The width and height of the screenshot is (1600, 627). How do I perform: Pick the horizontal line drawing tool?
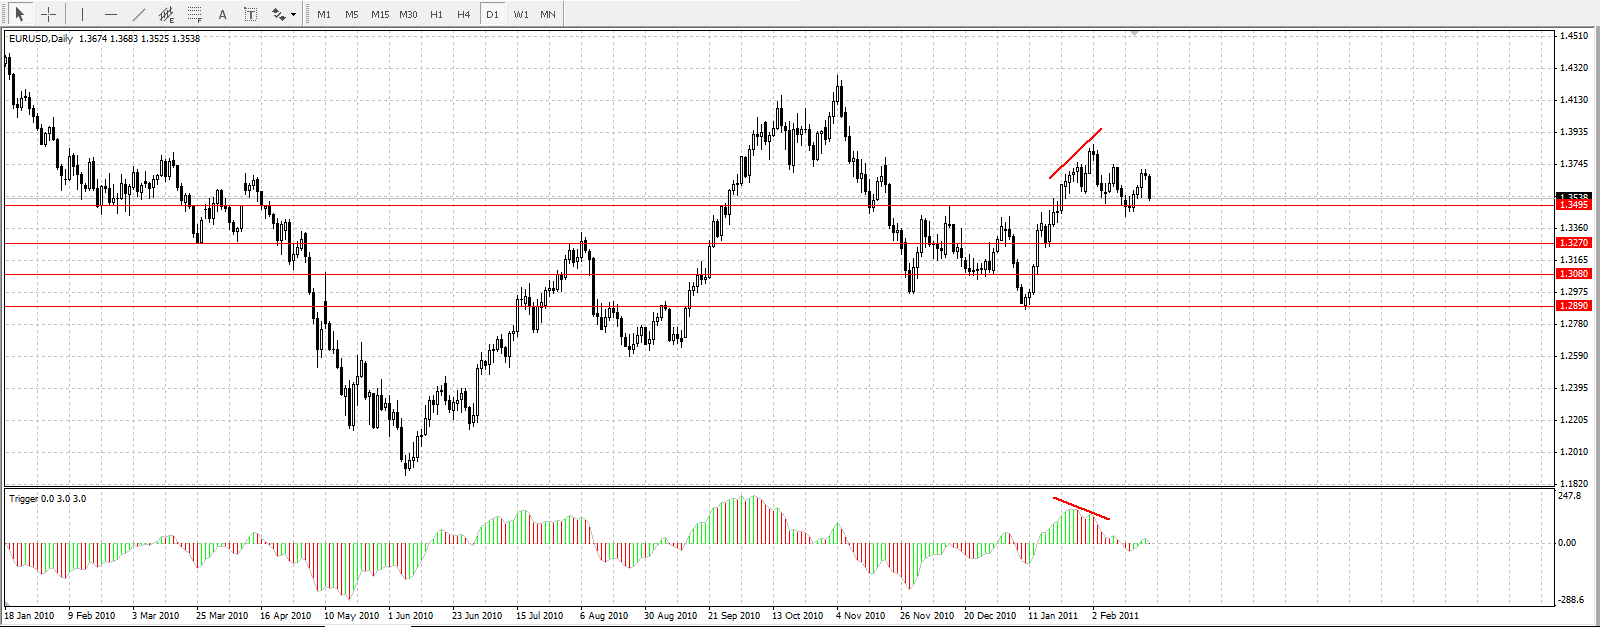point(110,15)
